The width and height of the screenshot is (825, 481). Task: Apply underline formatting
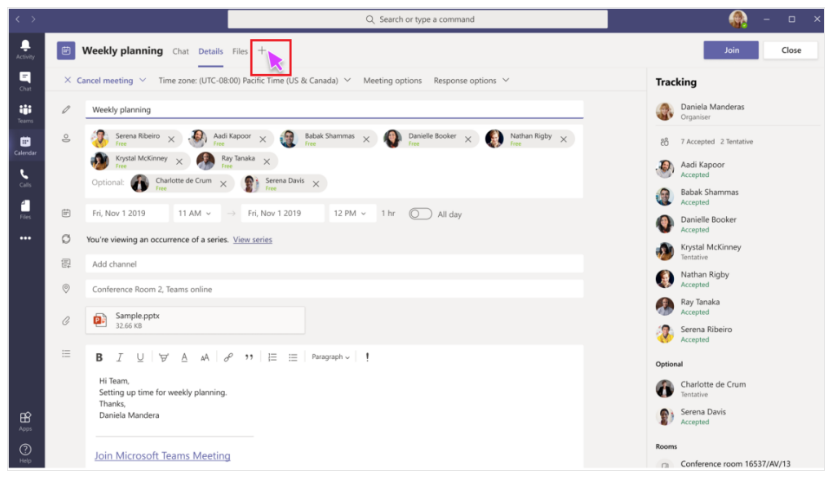pos(140,357)
